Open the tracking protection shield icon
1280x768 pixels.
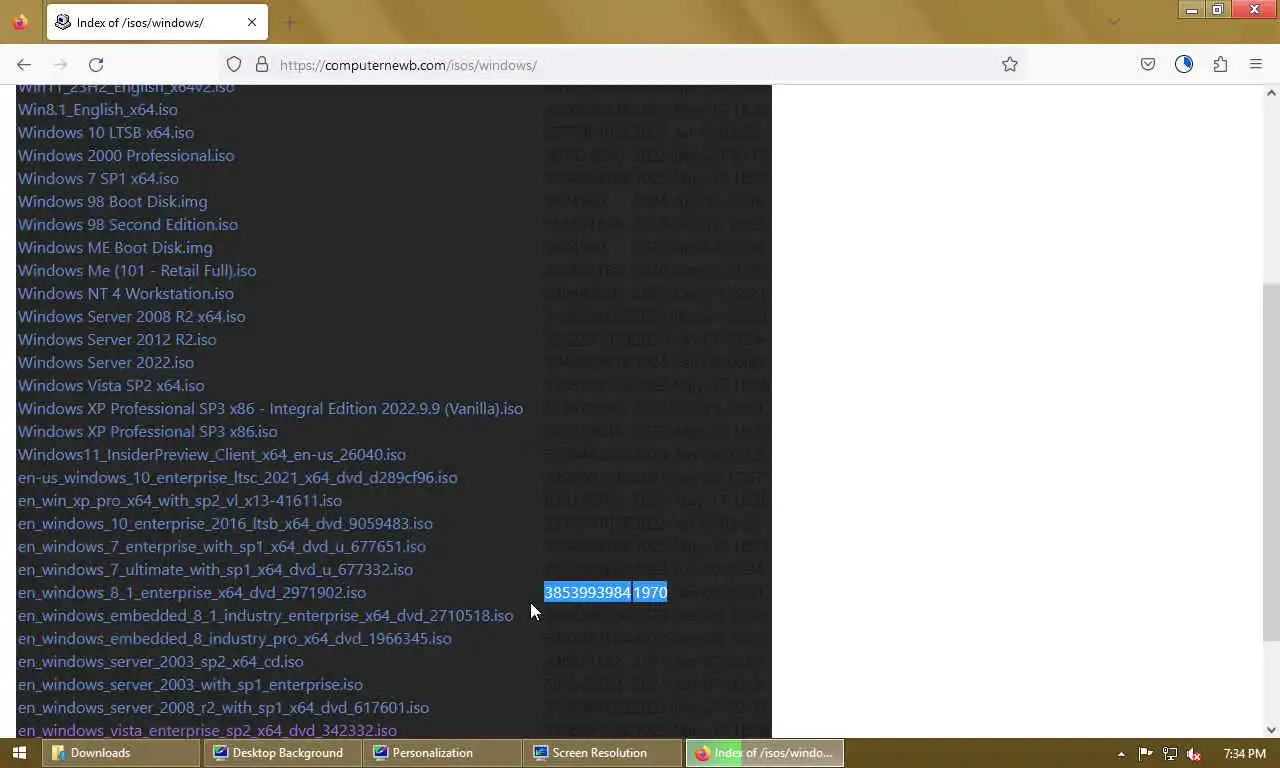click(x=234, y=64)
